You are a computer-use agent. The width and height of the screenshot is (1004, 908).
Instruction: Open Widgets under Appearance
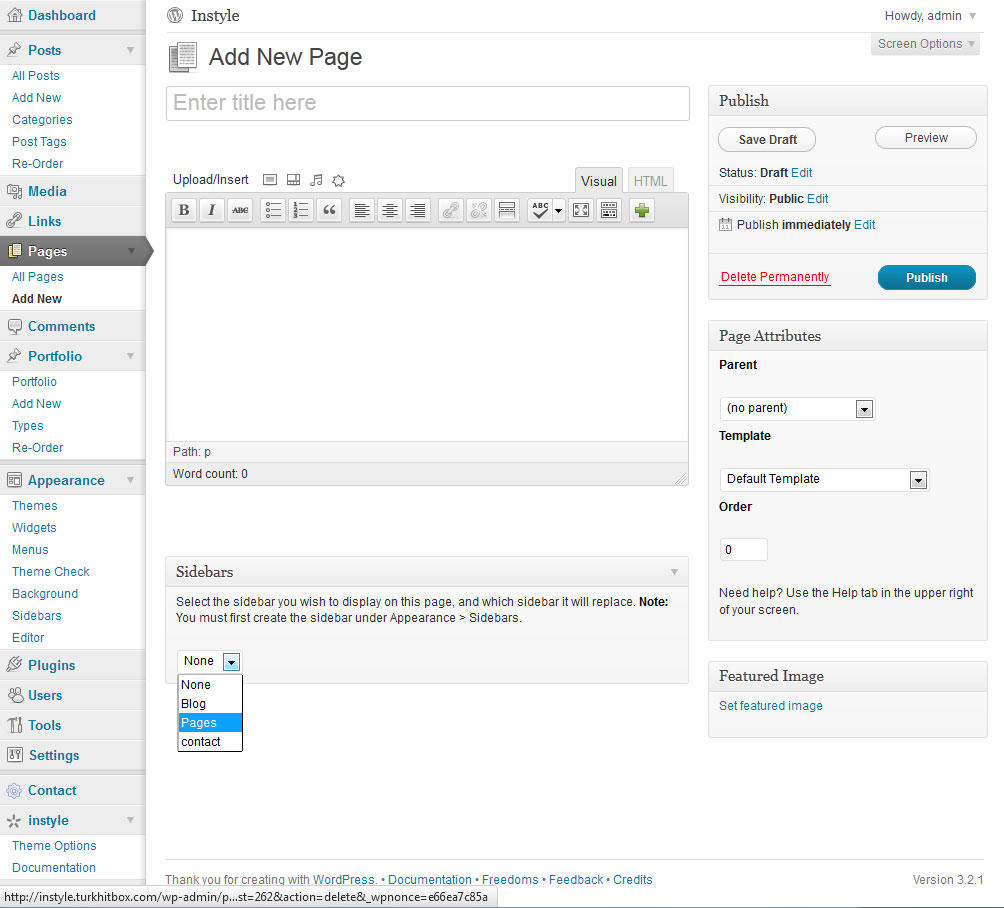34,528
